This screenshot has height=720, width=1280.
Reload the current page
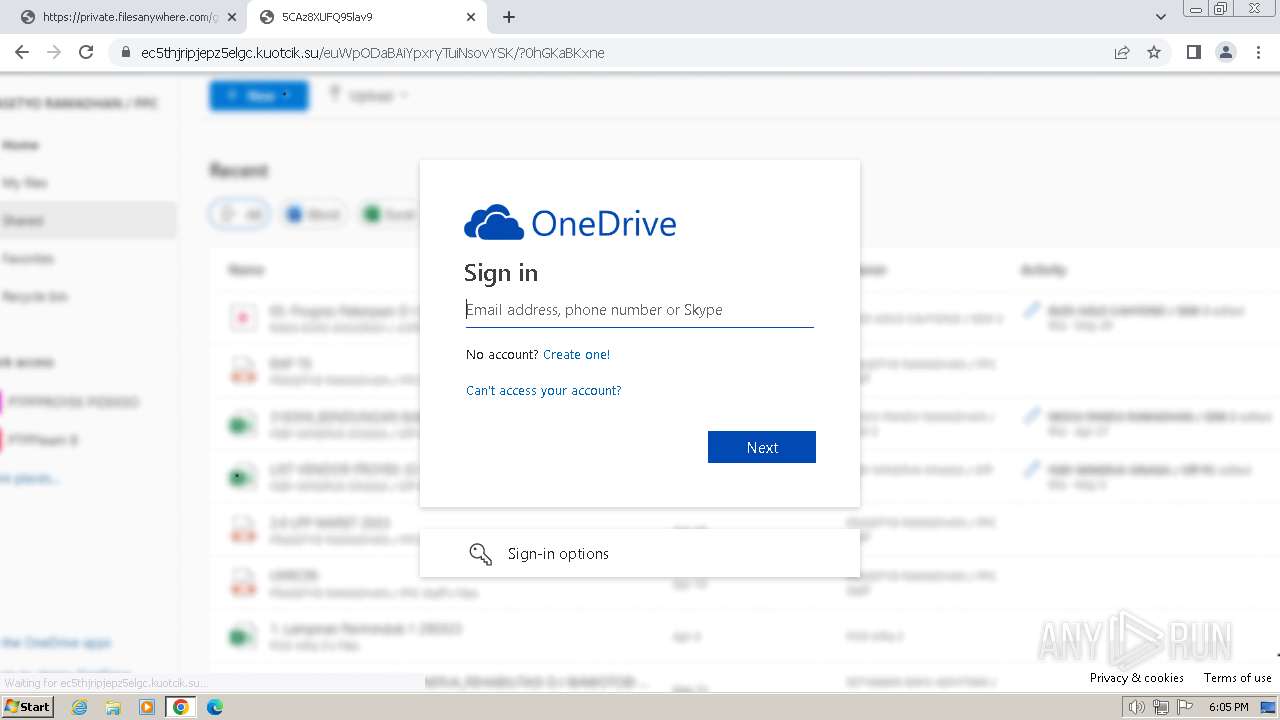click(x=86, y=53)
